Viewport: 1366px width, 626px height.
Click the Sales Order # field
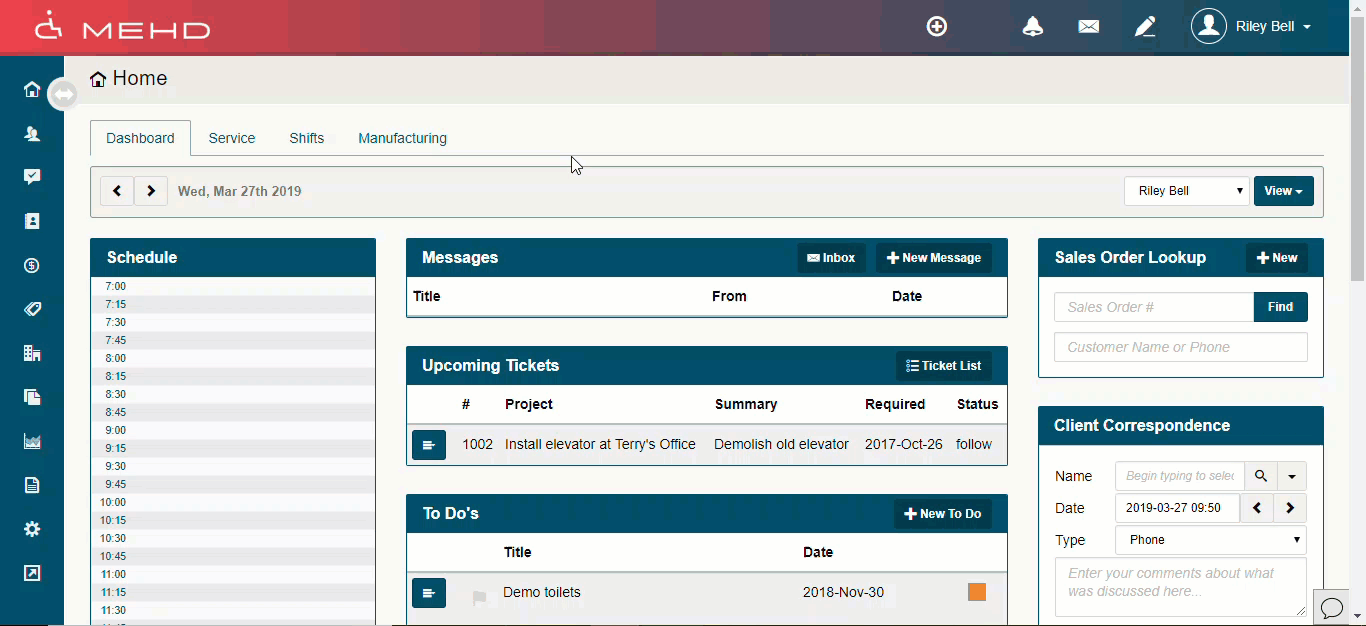(1154, 307)
